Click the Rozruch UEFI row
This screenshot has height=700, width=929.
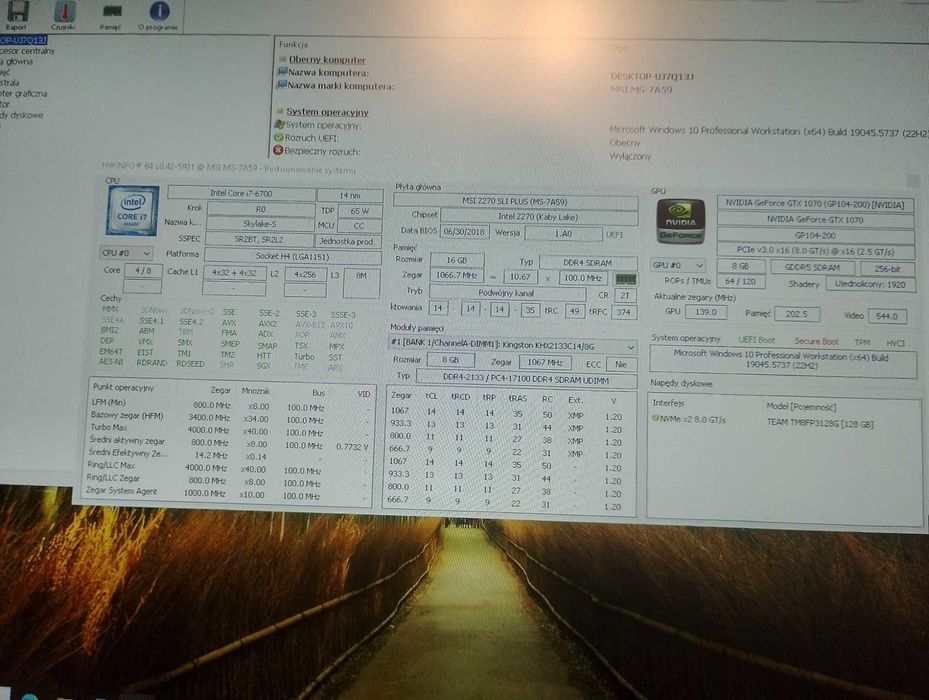312,138
